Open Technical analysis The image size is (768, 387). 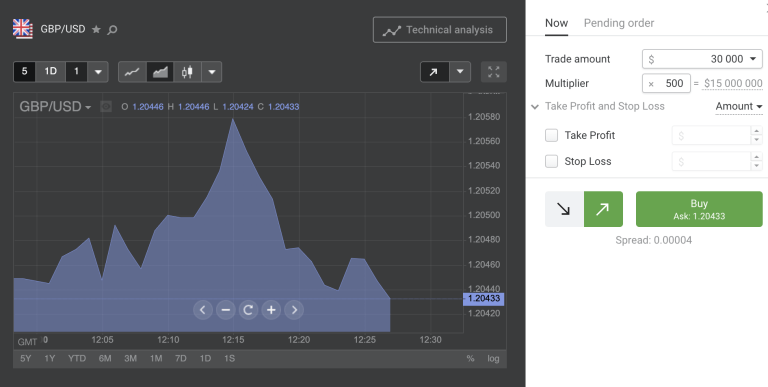[440, 30]
